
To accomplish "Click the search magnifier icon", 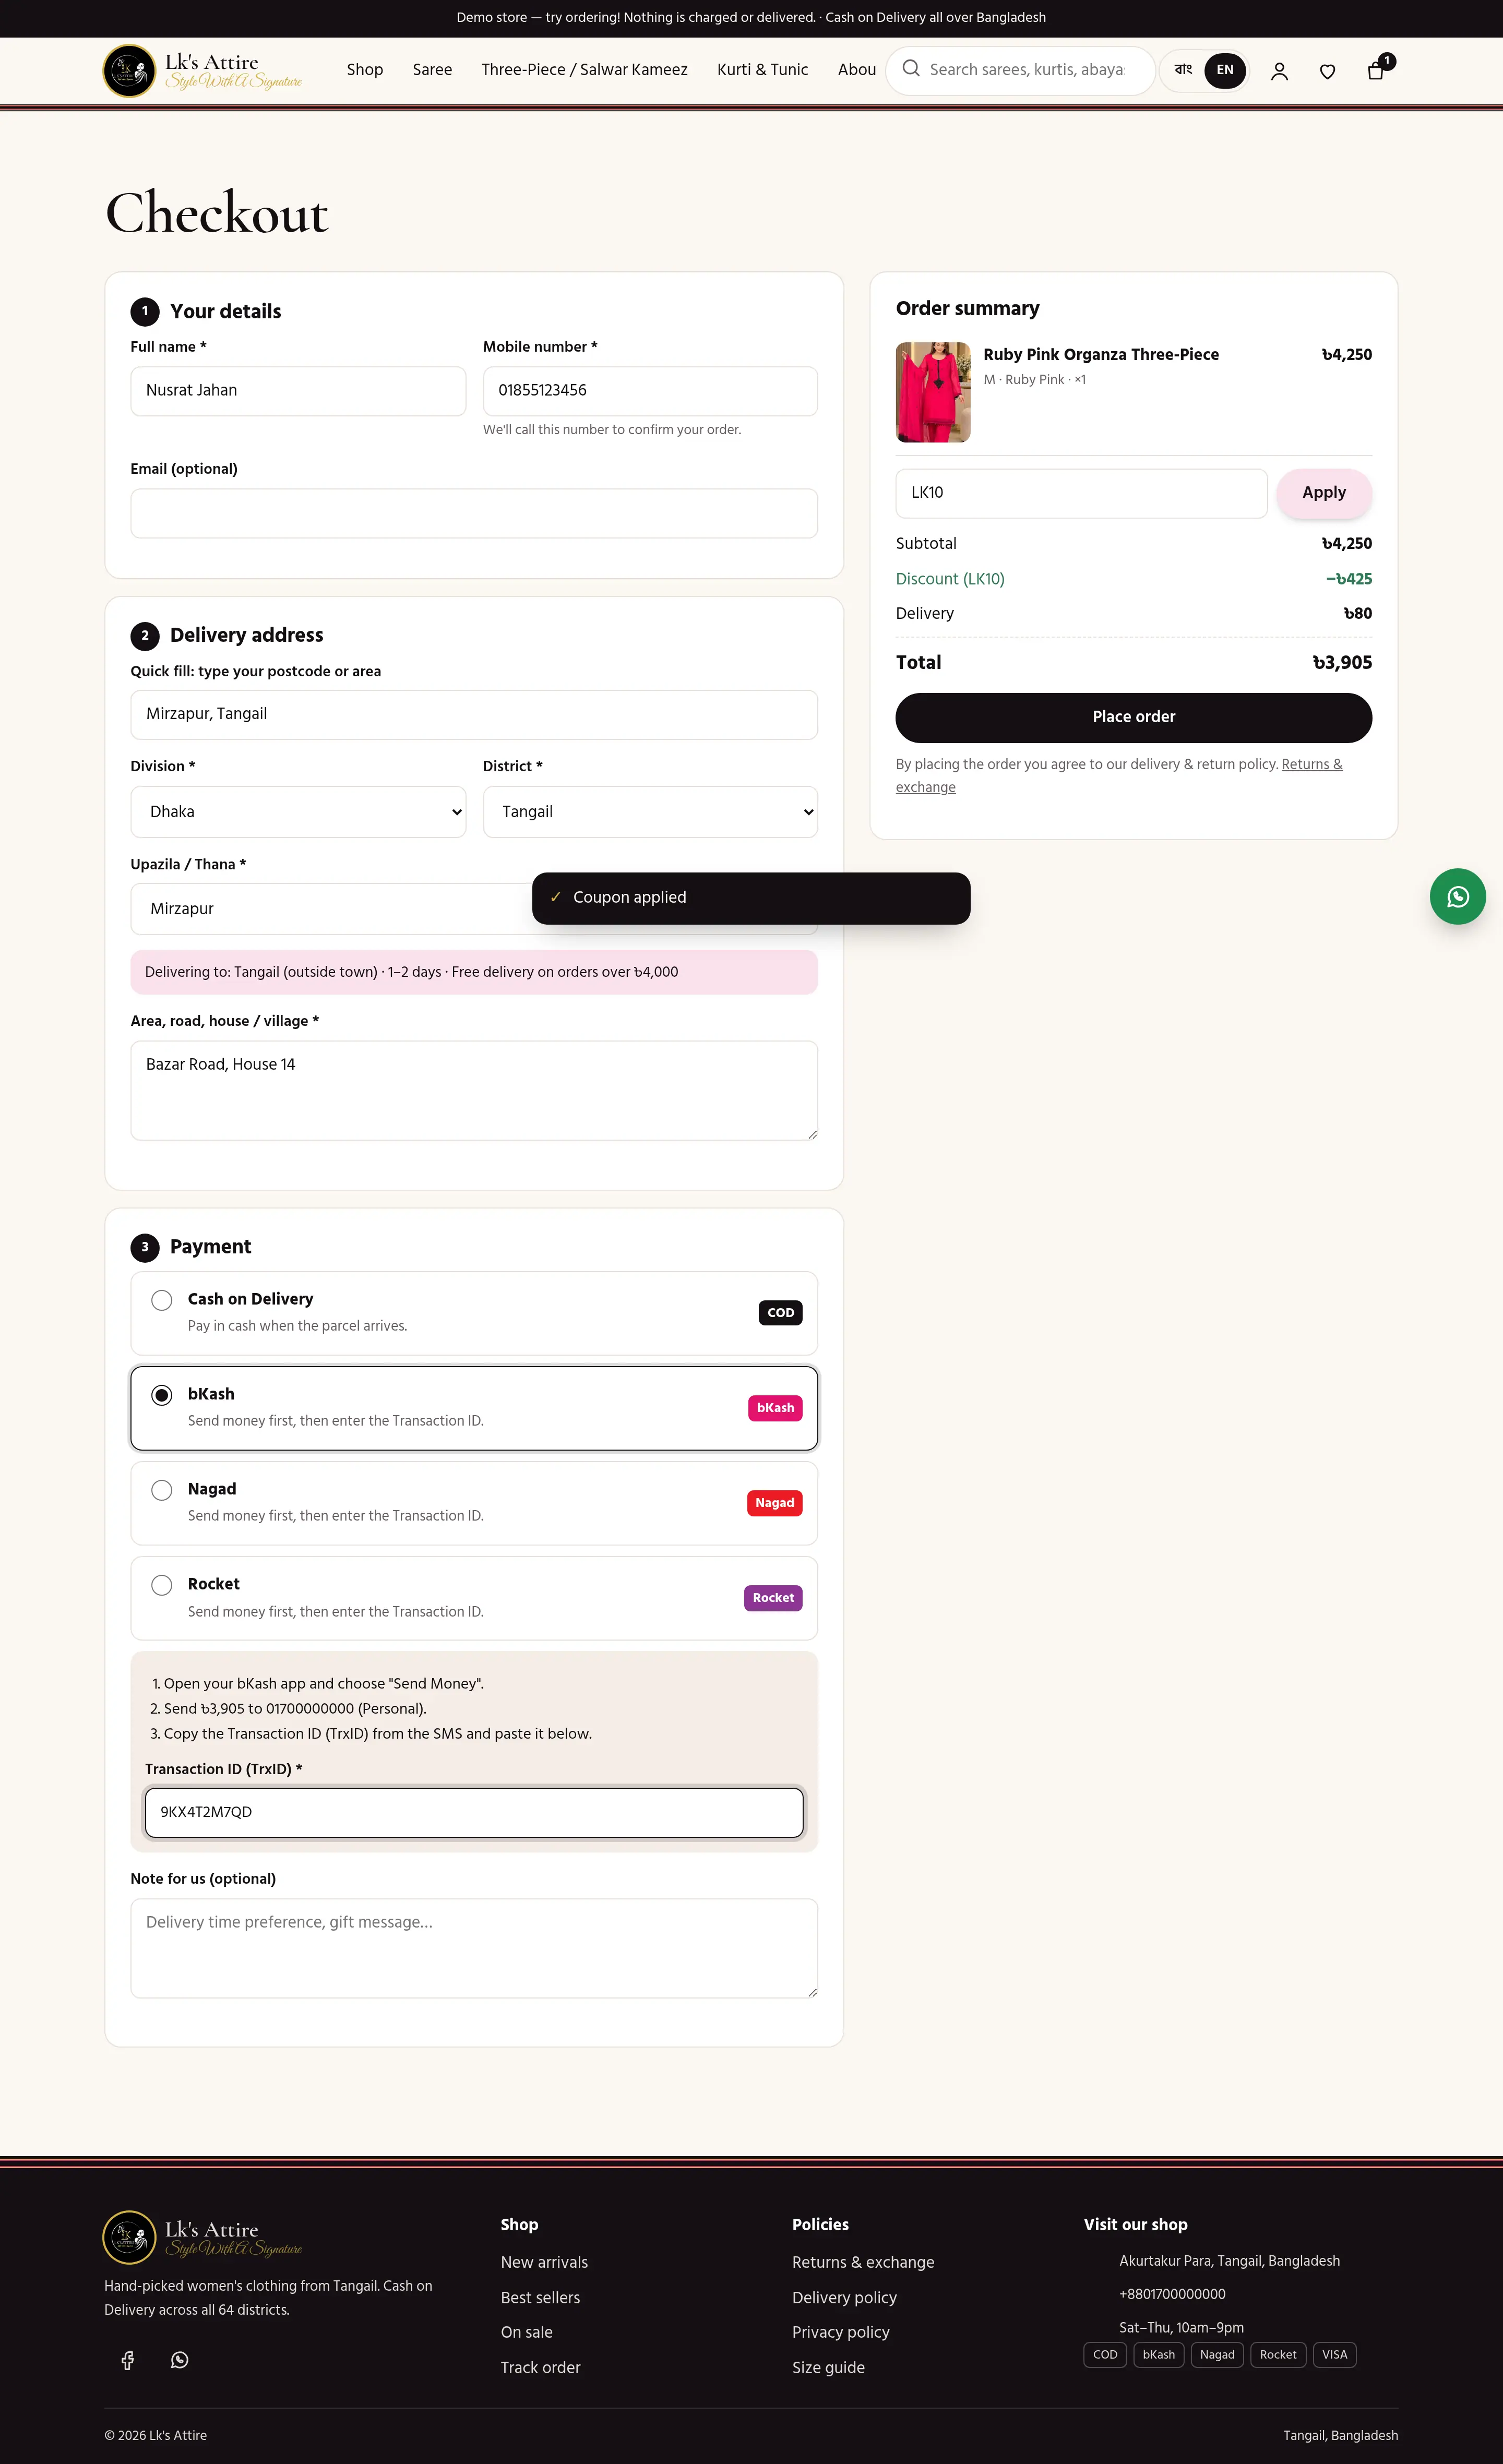I will click(911, 69).
